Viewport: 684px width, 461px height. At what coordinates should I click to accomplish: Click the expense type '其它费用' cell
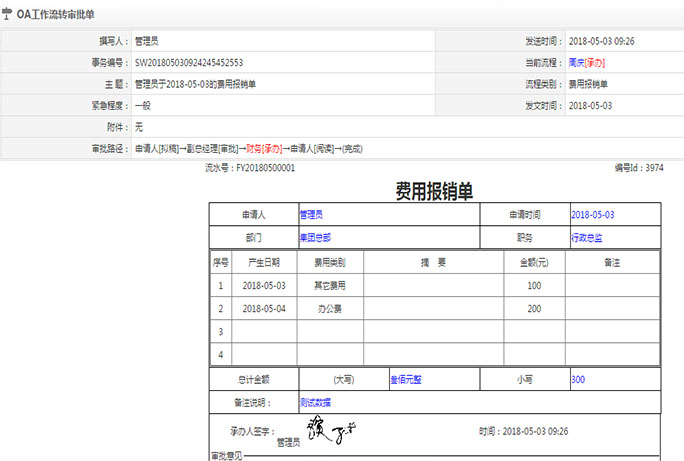(x=330, y=286)
